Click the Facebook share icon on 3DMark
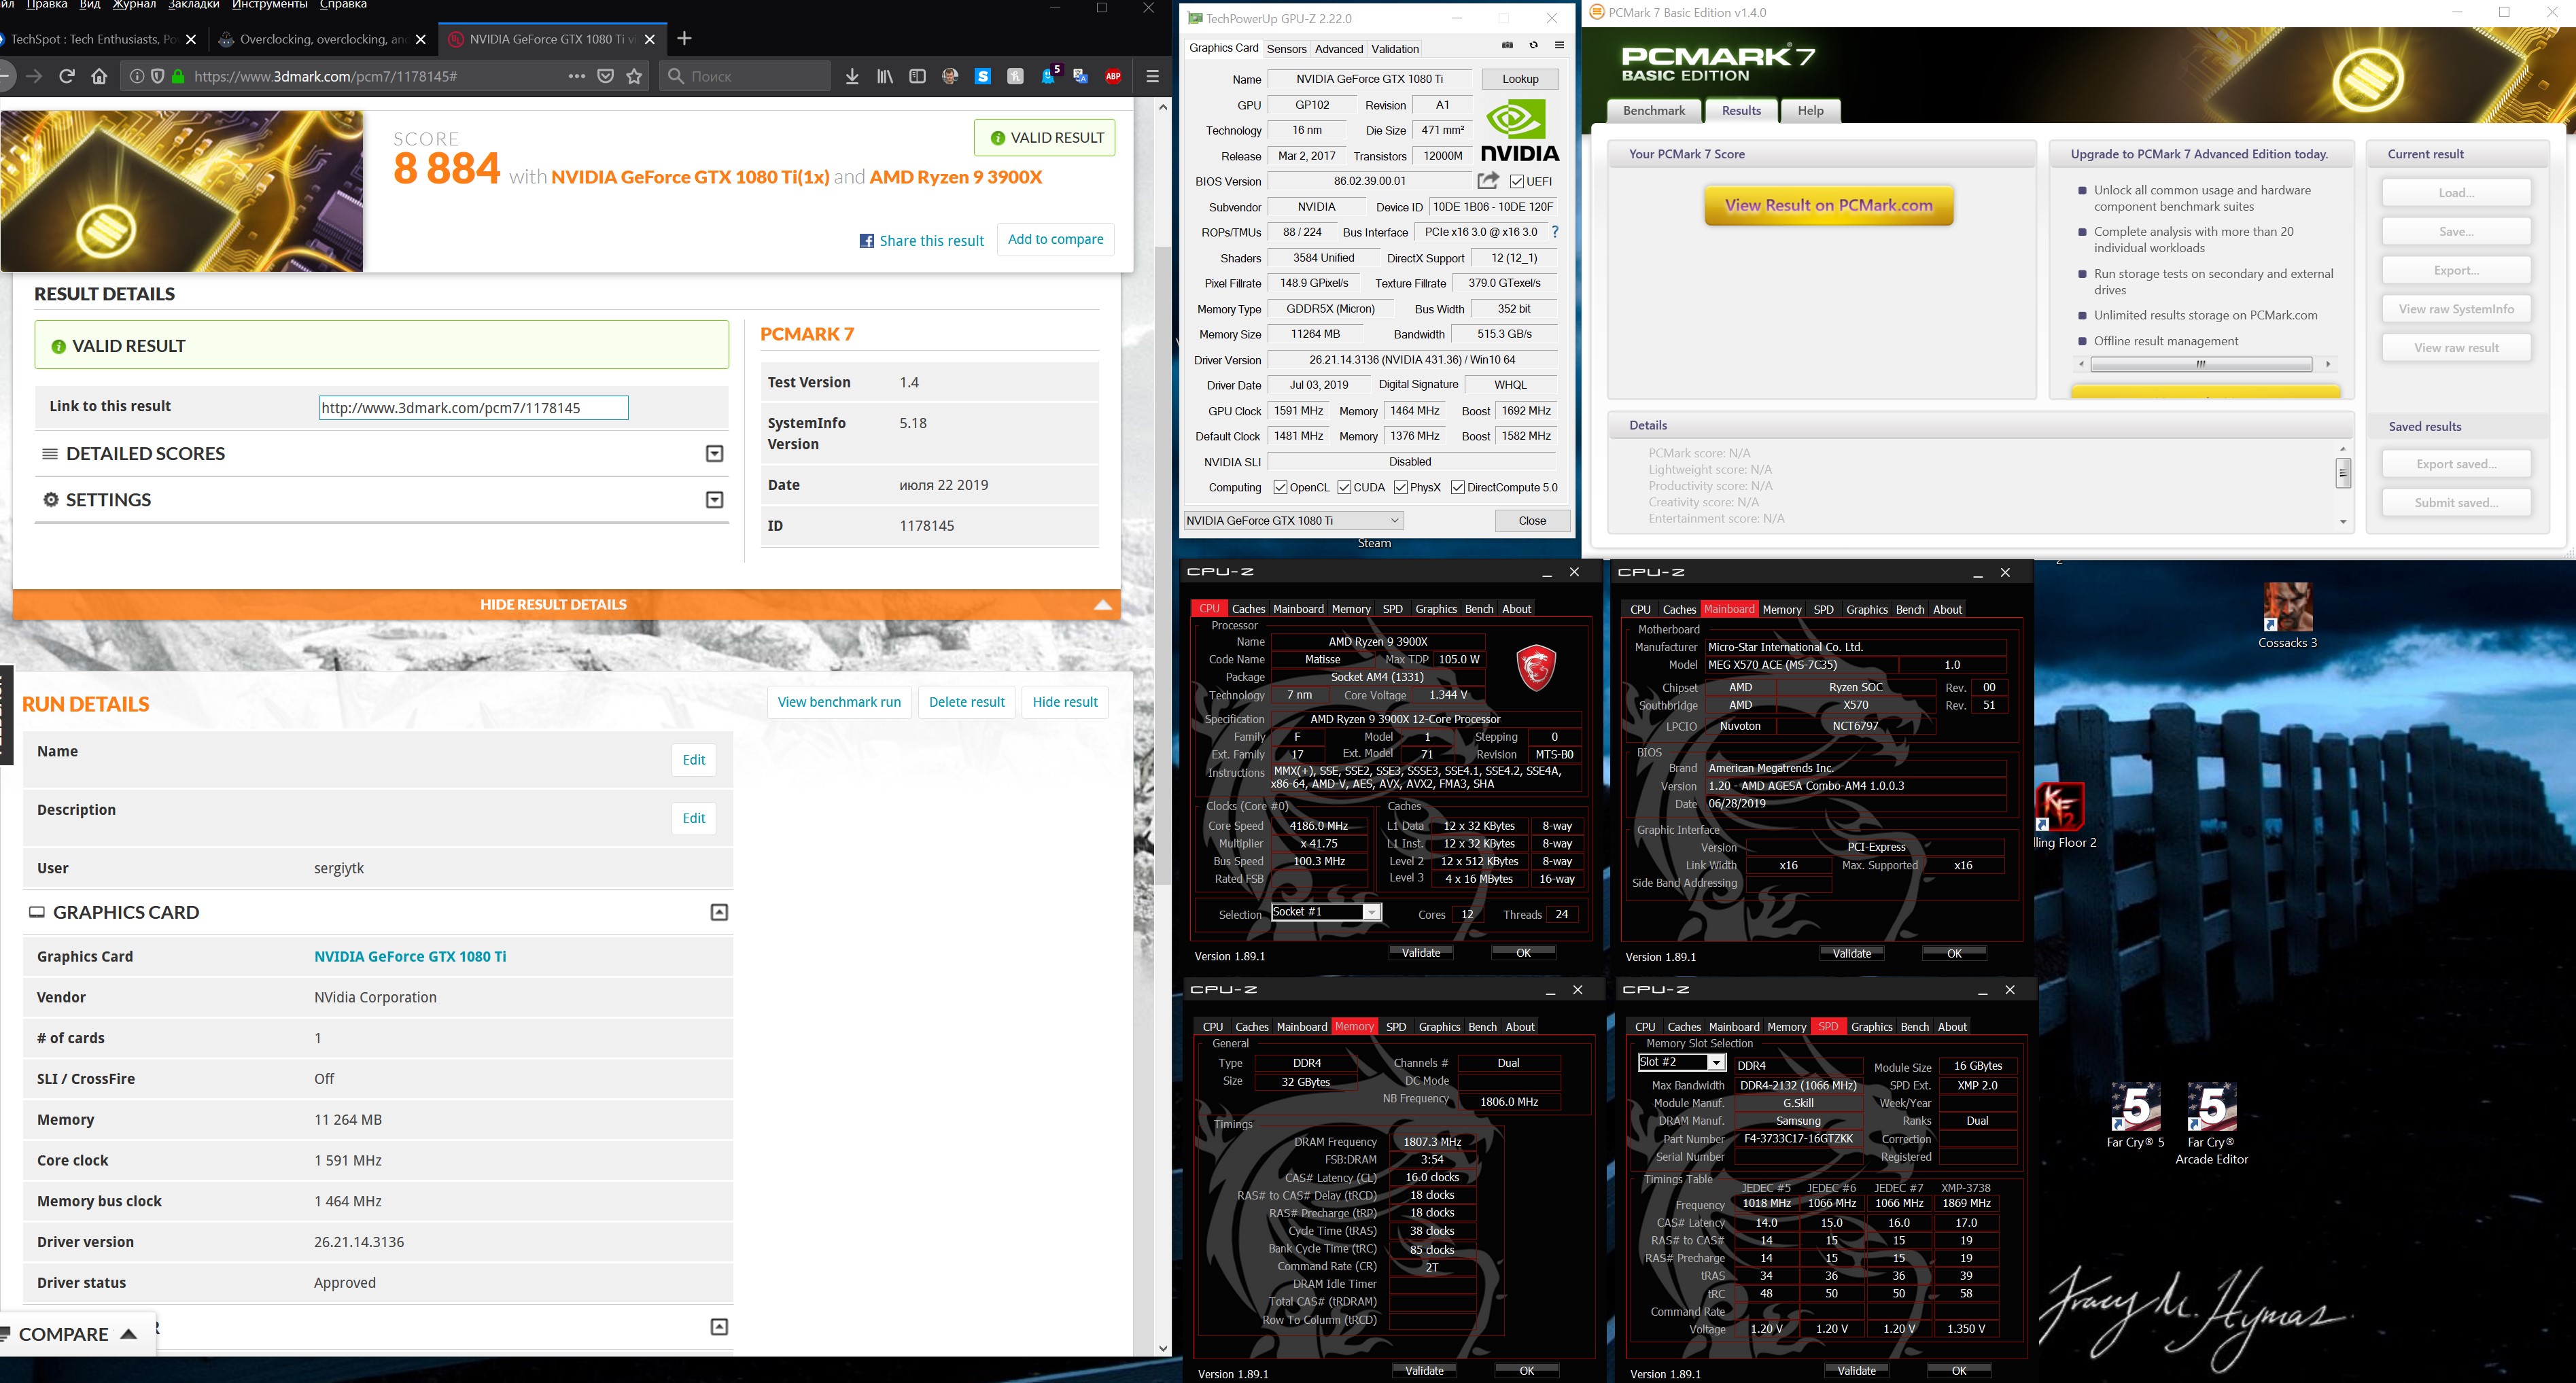 tap(867, 241)
